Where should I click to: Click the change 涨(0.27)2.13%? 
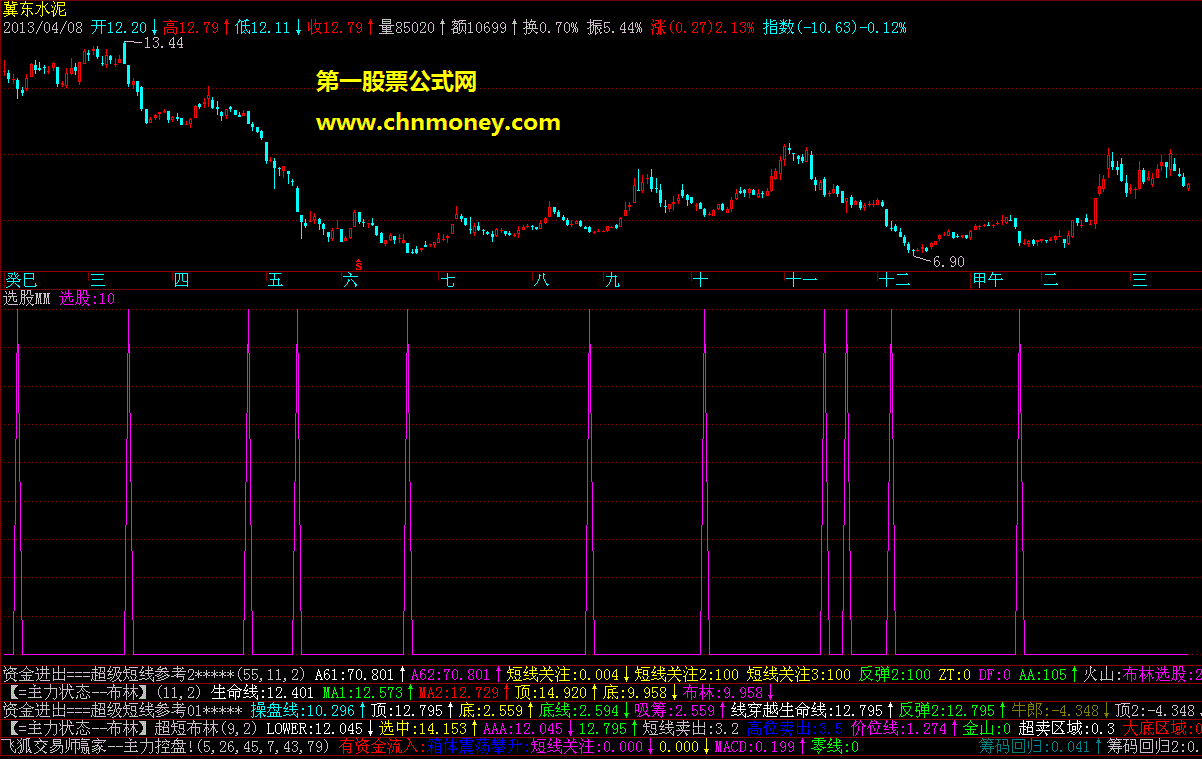703,27
